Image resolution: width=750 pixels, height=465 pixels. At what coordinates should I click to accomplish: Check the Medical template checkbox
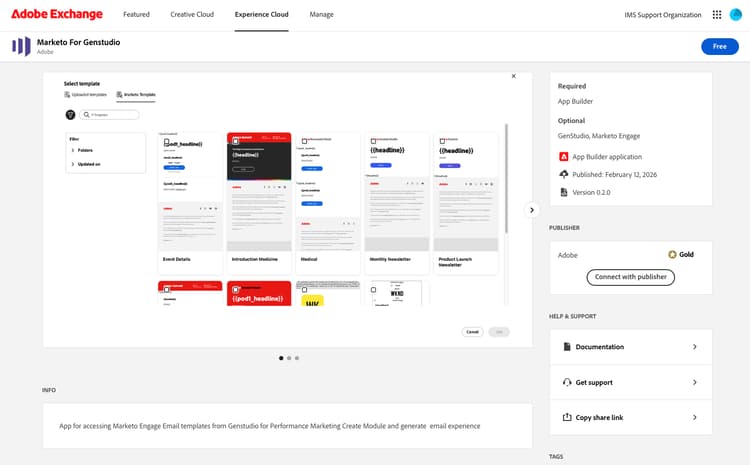pyautogui.click(x=304, y=141)
